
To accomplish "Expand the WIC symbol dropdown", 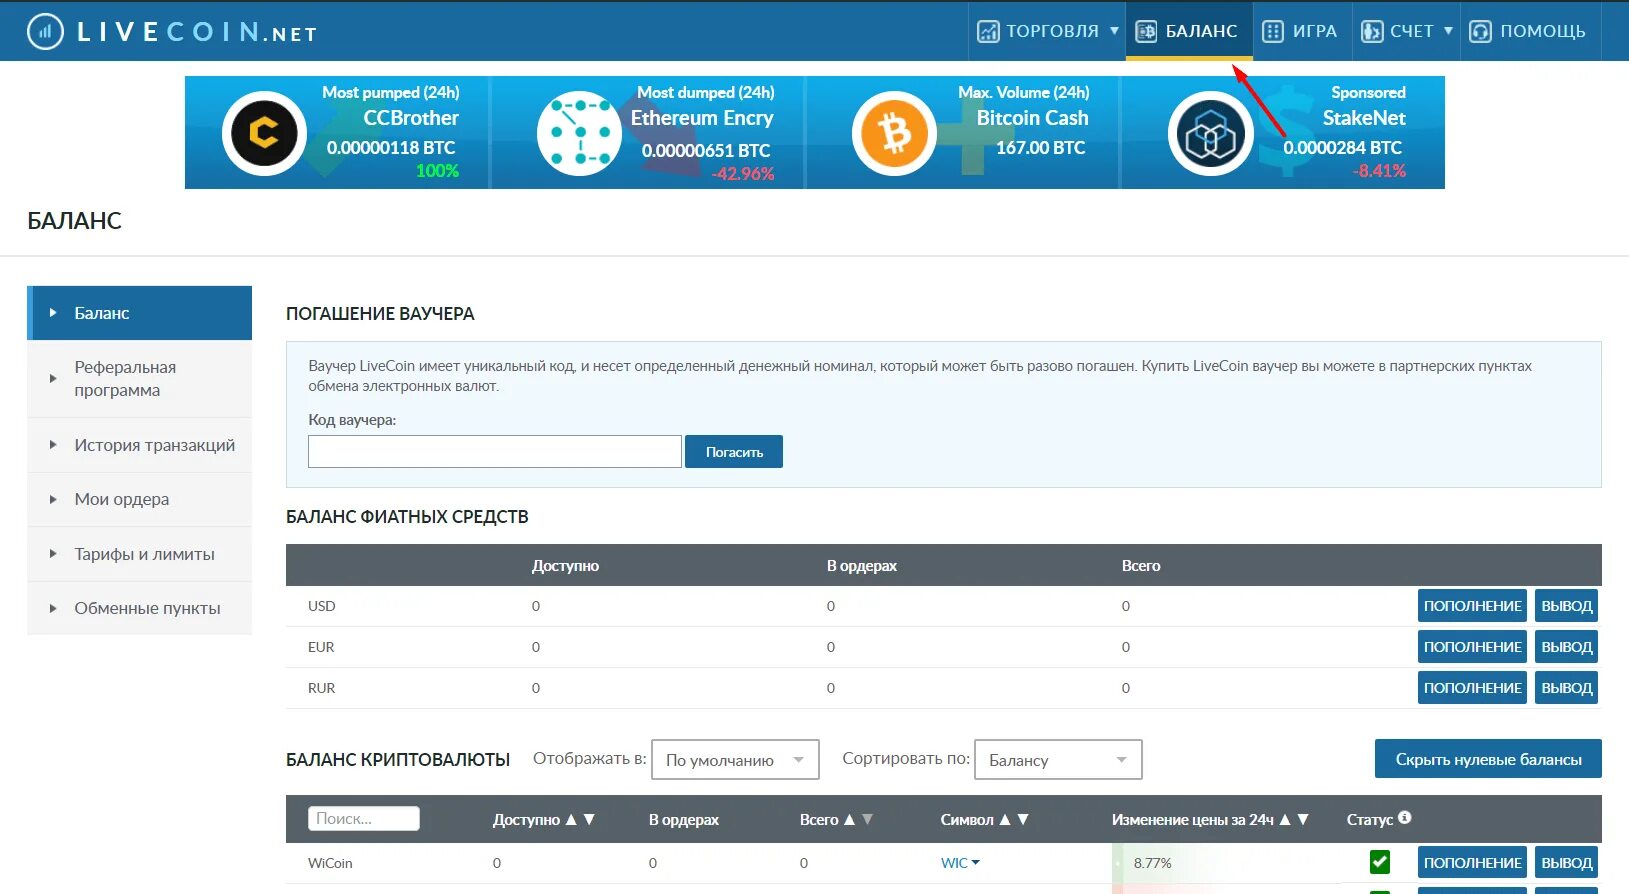I will [x=976, y=862].
